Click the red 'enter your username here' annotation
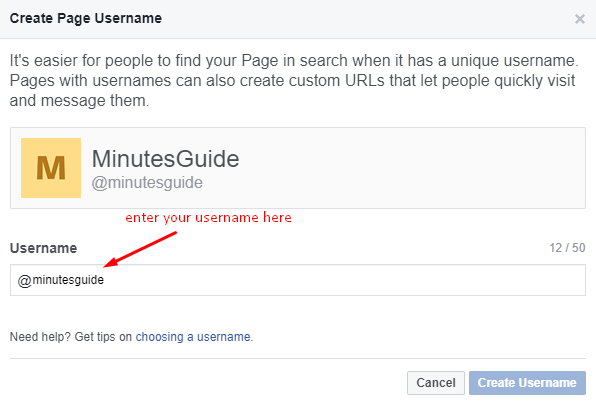Screen dimensions: 596x405 pos(208,218)
